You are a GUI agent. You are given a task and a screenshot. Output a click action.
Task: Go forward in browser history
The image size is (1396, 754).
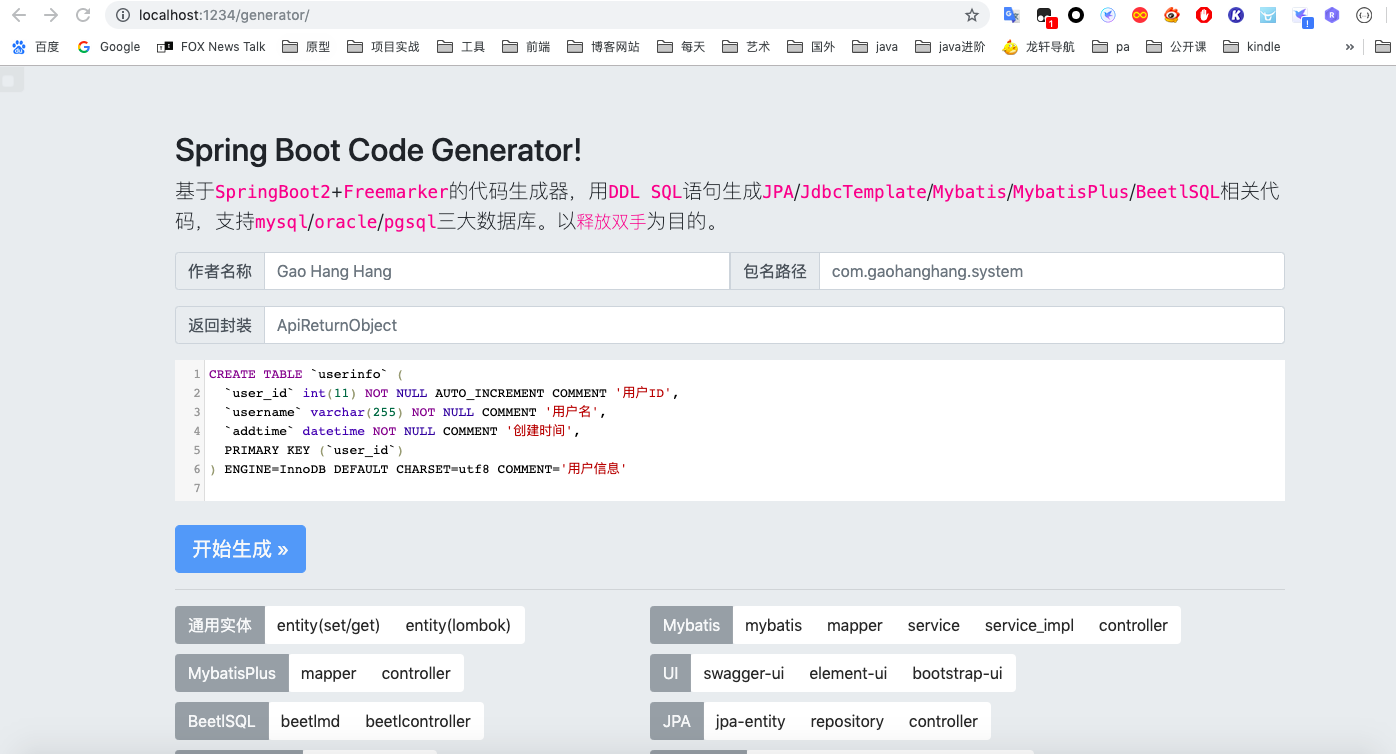pos(51,15)
